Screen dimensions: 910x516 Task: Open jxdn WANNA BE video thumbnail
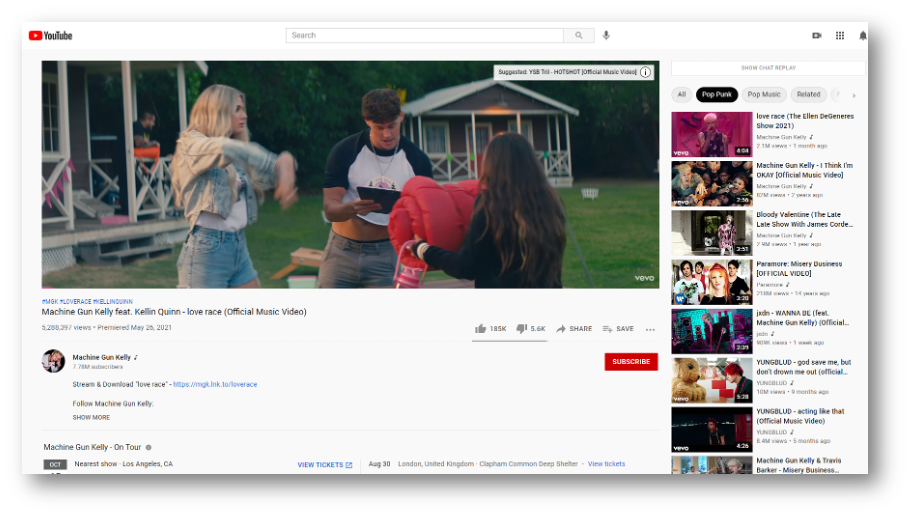(x=712, y=331)
